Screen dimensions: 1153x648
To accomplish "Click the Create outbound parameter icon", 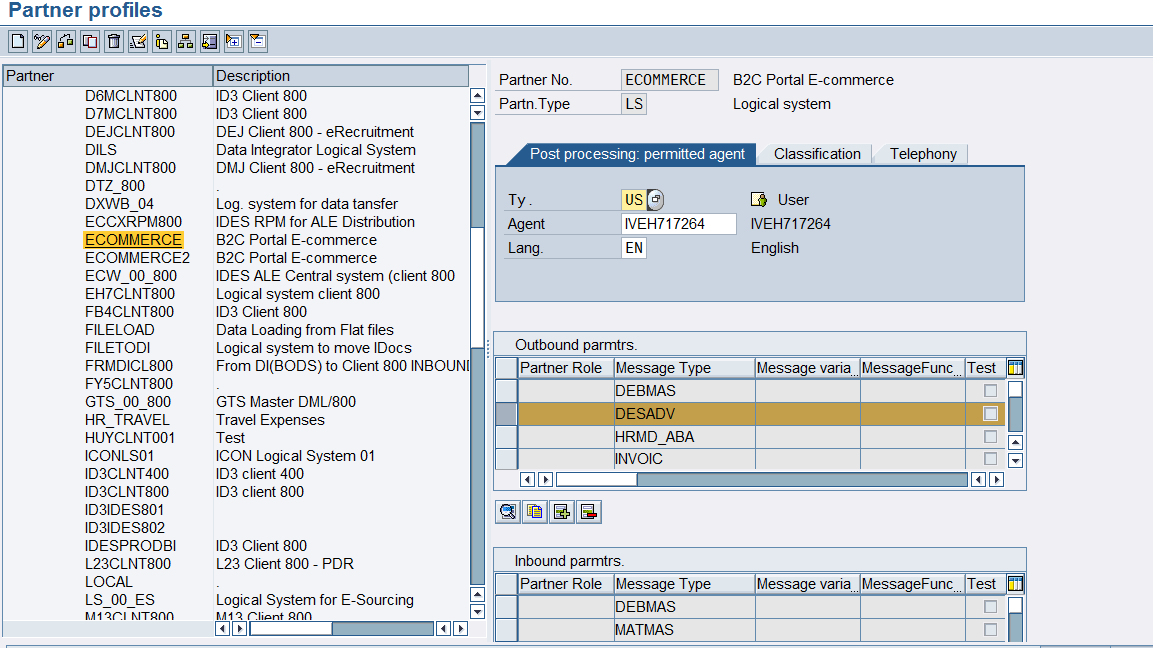I will click(562, 512).
